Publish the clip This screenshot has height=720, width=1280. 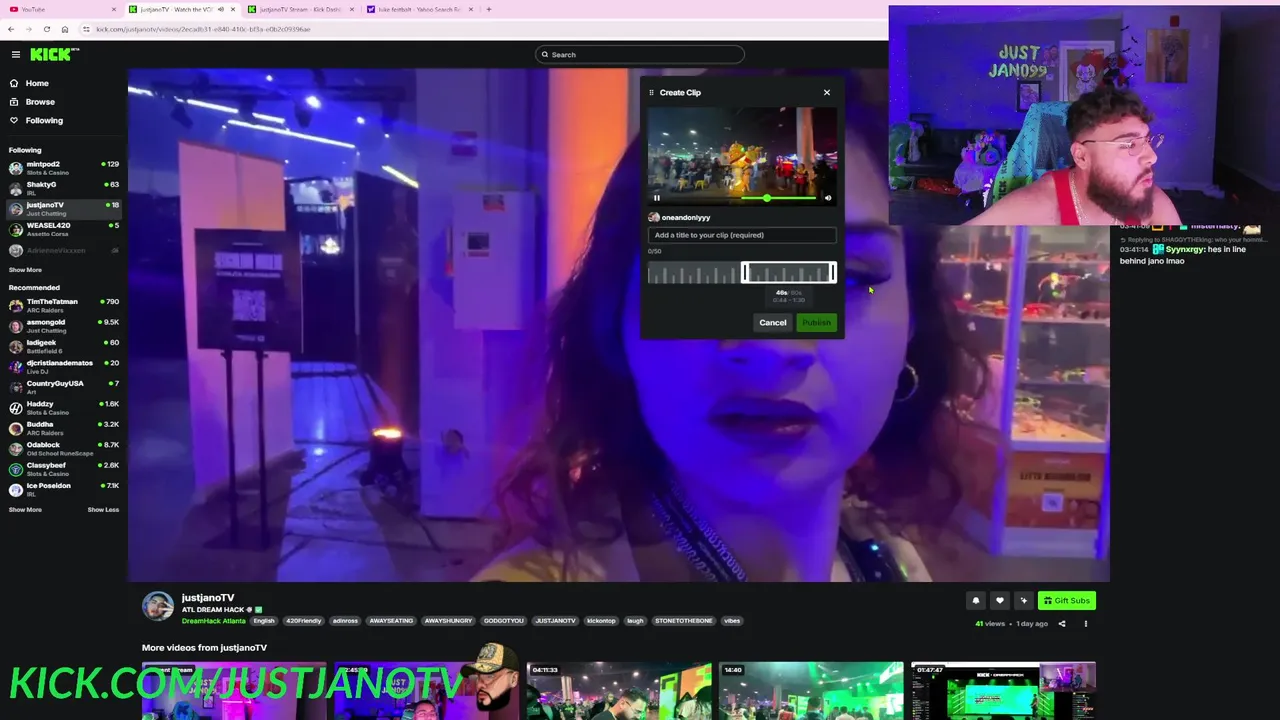click(816, 322)
